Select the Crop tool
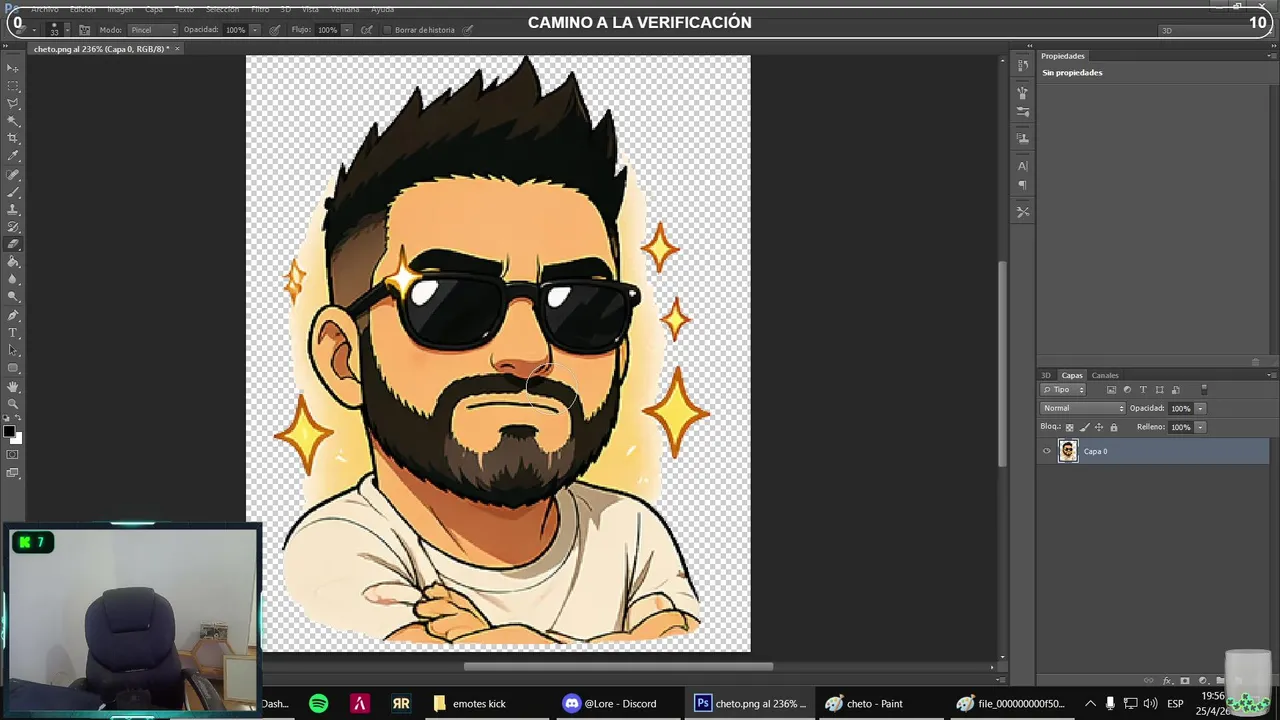 (x=13, y=138)
